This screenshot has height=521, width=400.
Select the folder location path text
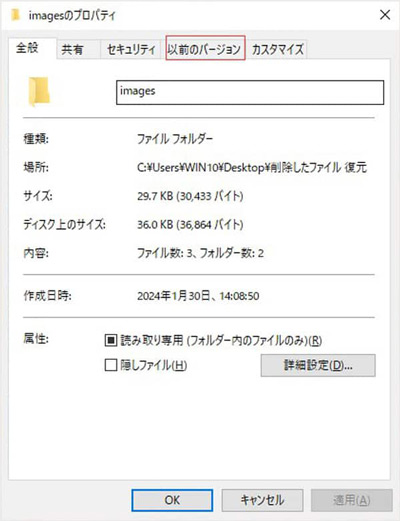click(252, 167)
